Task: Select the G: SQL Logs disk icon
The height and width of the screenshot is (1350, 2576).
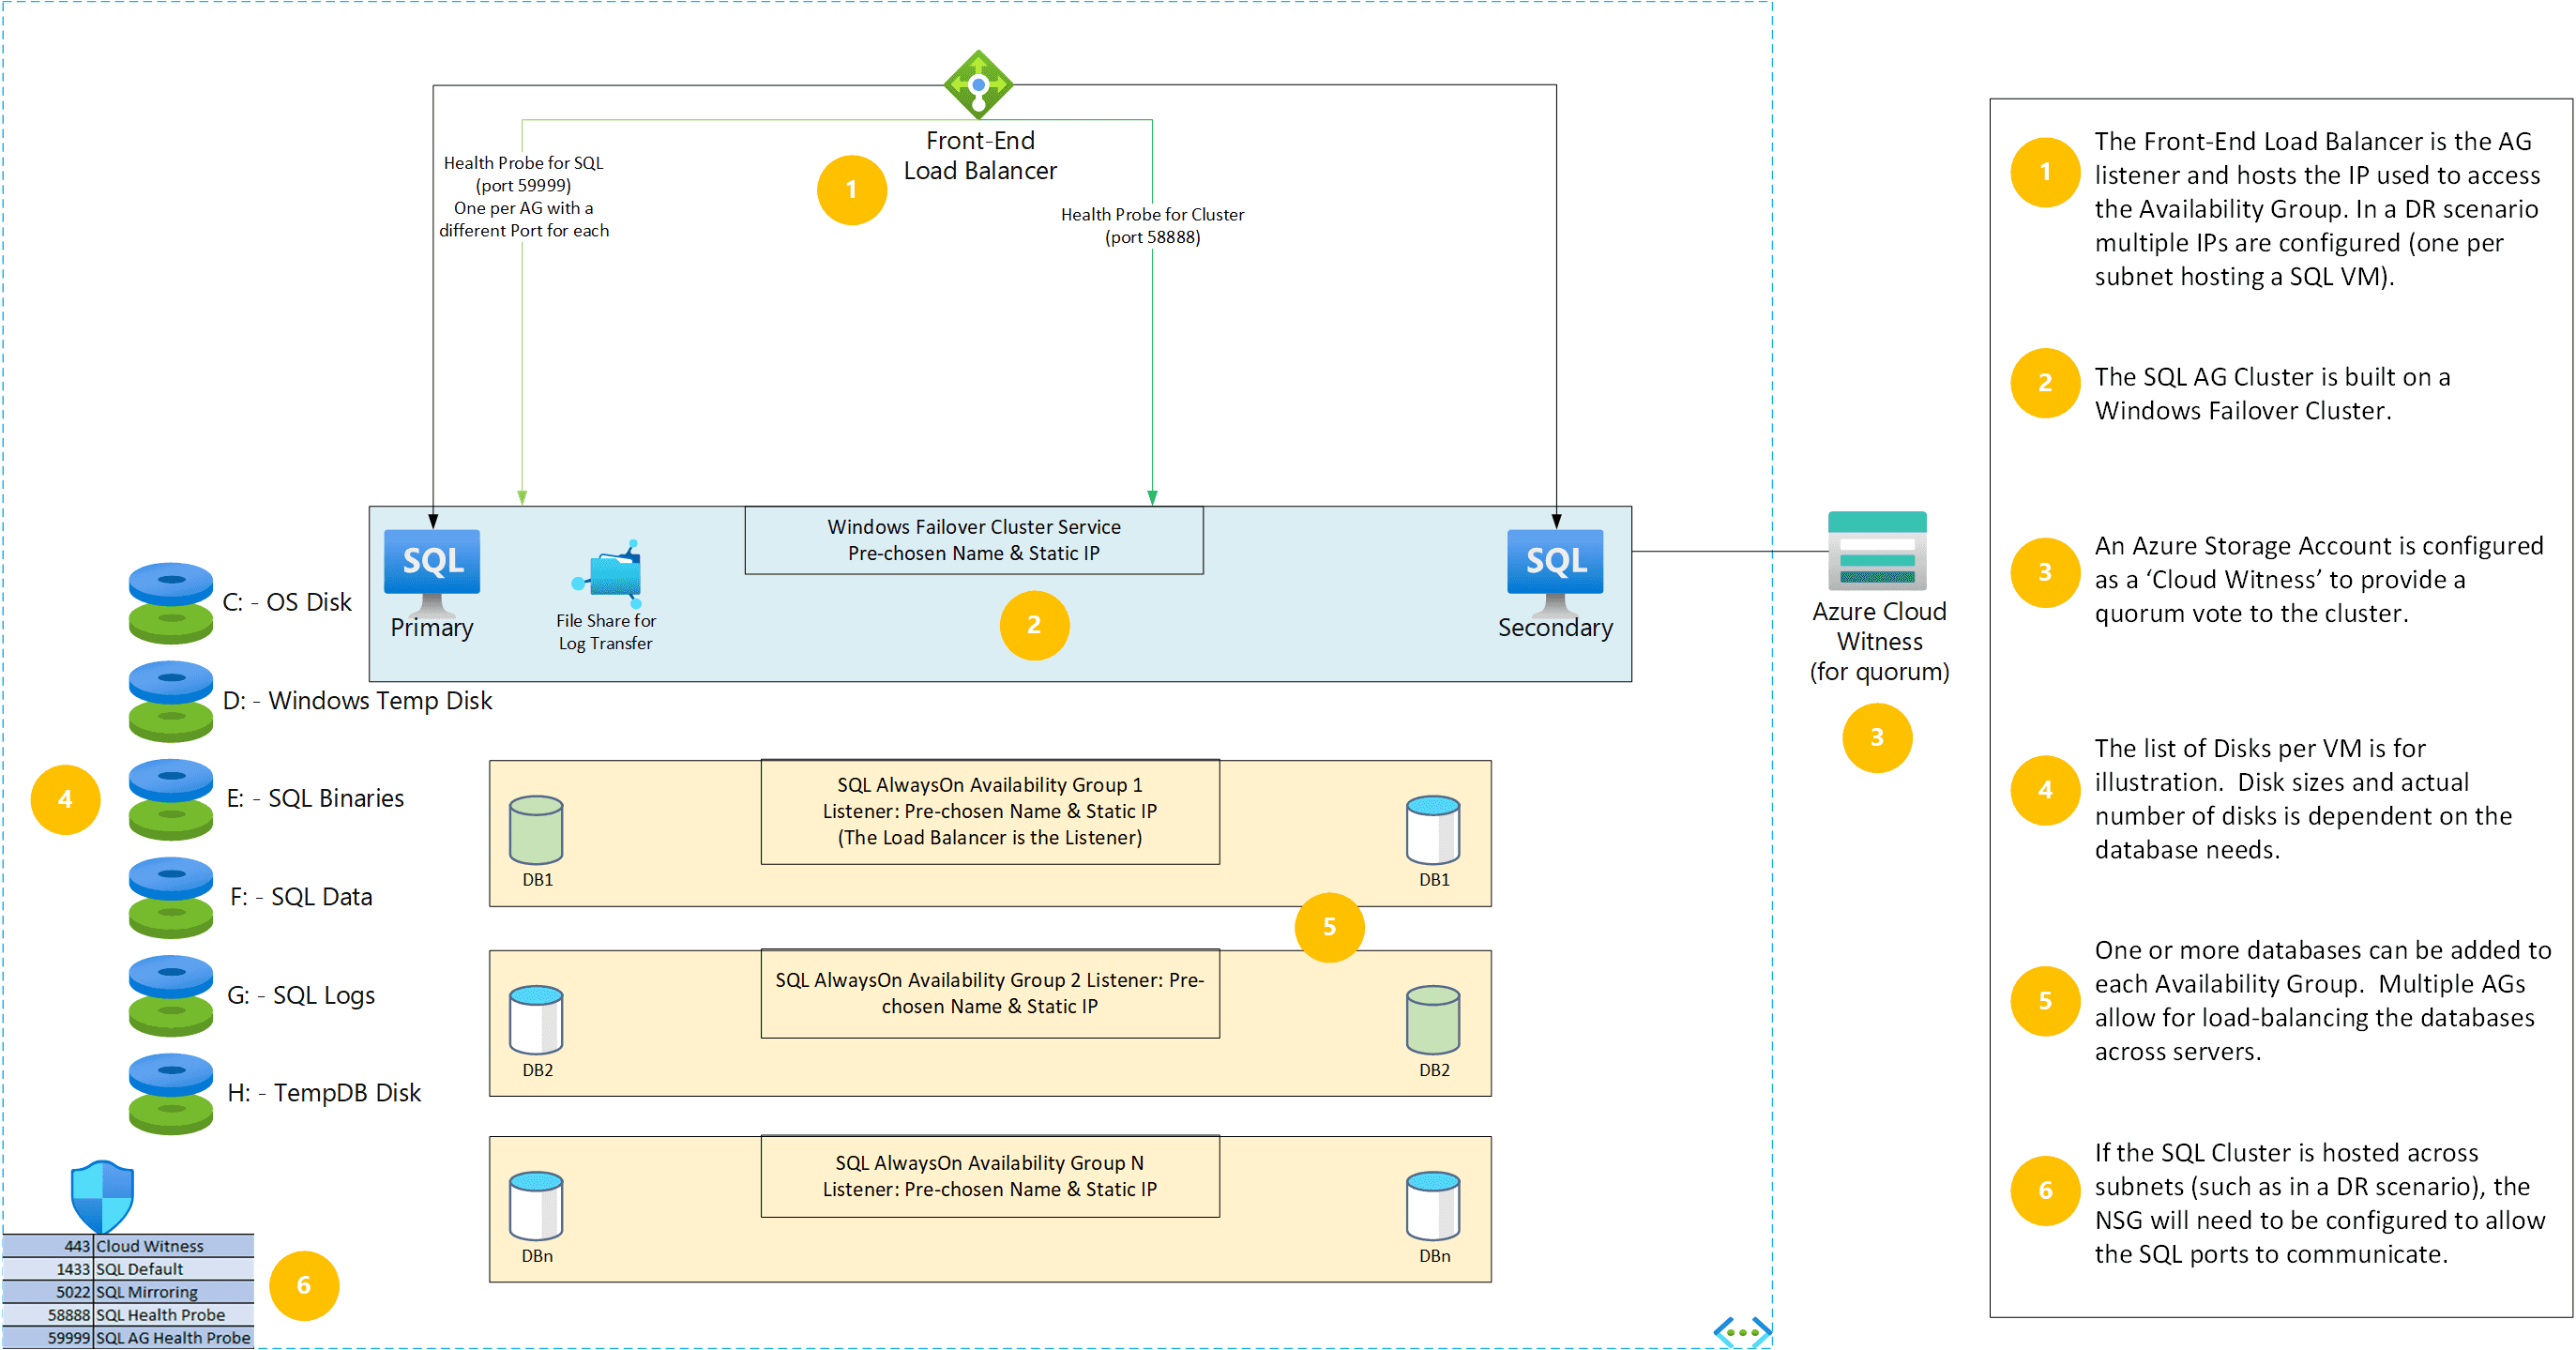Action: (171, 996)
